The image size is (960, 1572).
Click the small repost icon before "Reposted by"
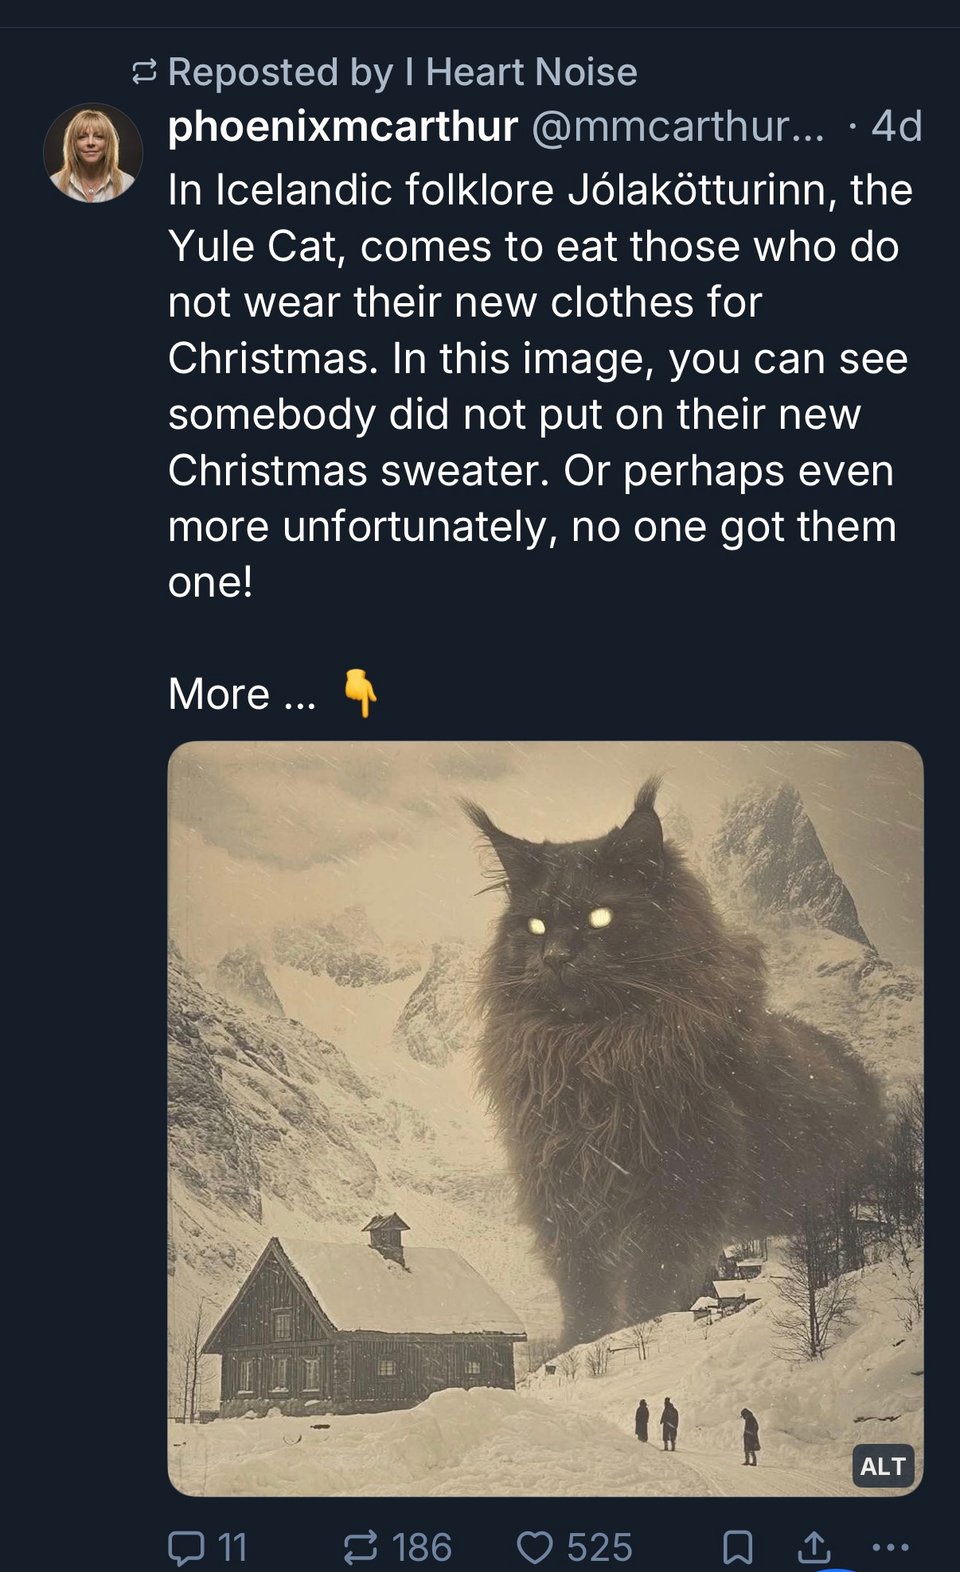coord(144,72)
